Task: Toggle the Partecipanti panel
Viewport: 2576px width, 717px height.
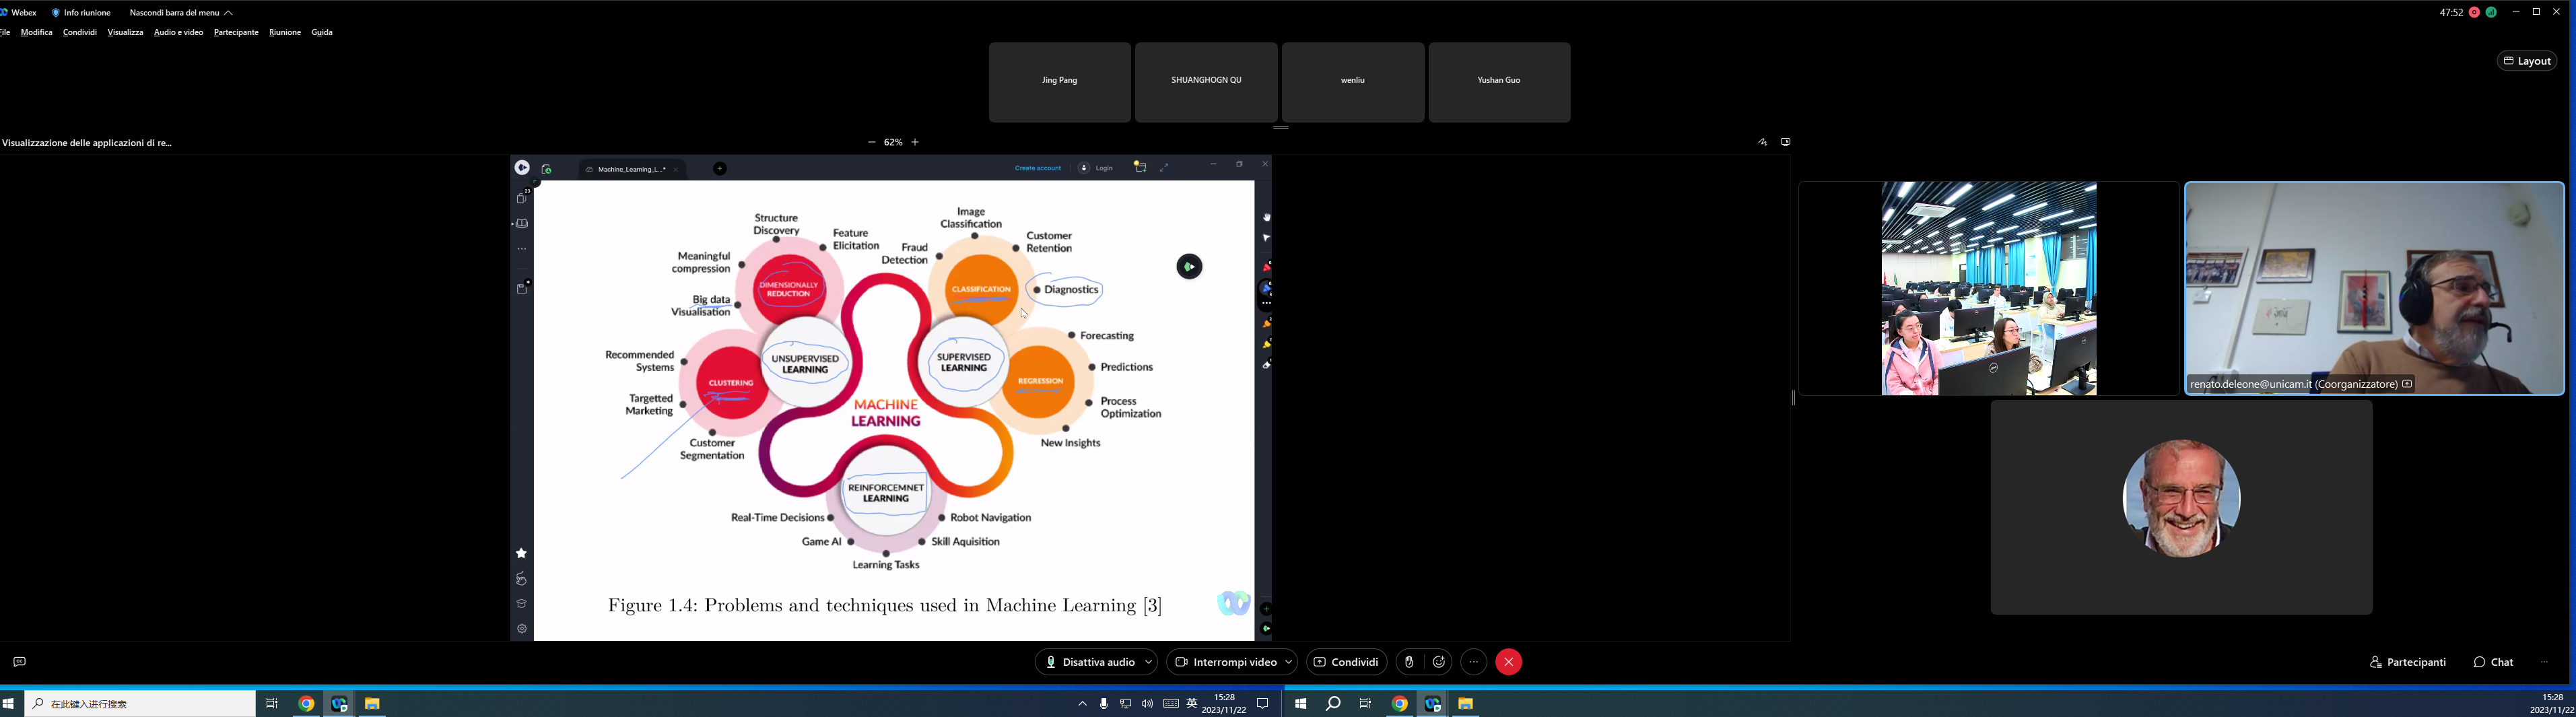Action: [x=2407, y=662]
